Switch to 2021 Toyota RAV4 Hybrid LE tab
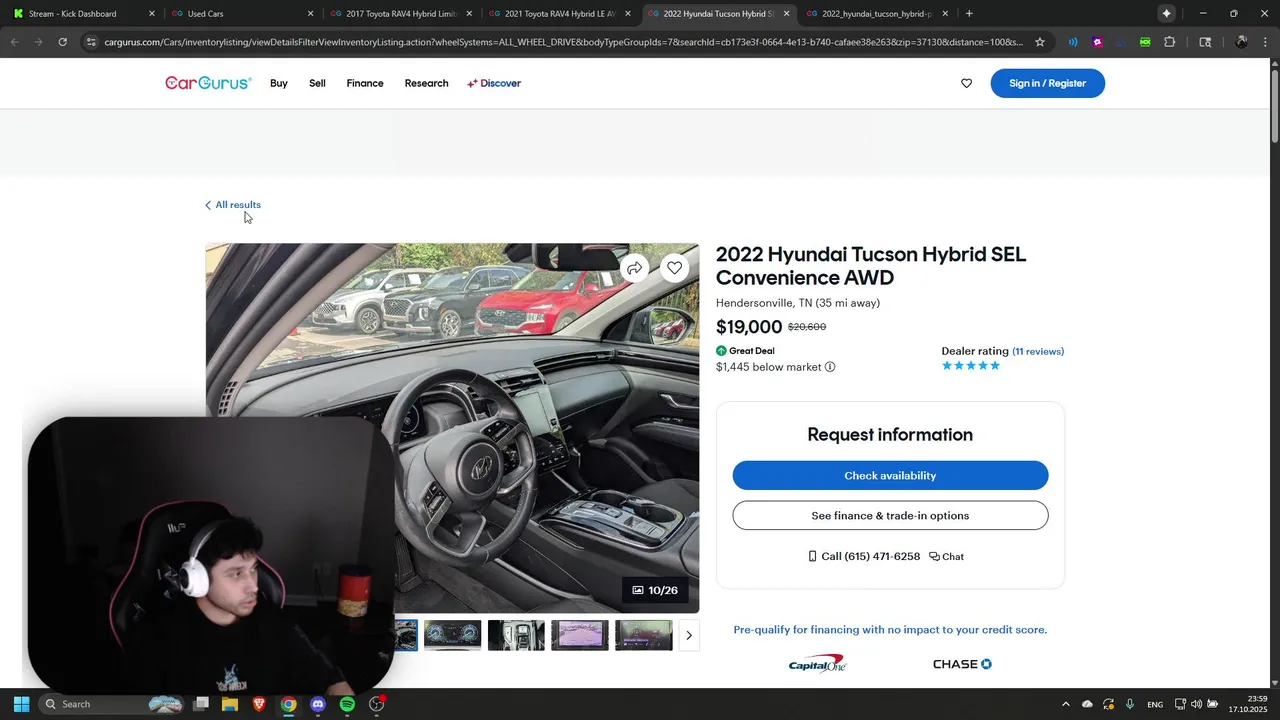 (x=559, y=14)
